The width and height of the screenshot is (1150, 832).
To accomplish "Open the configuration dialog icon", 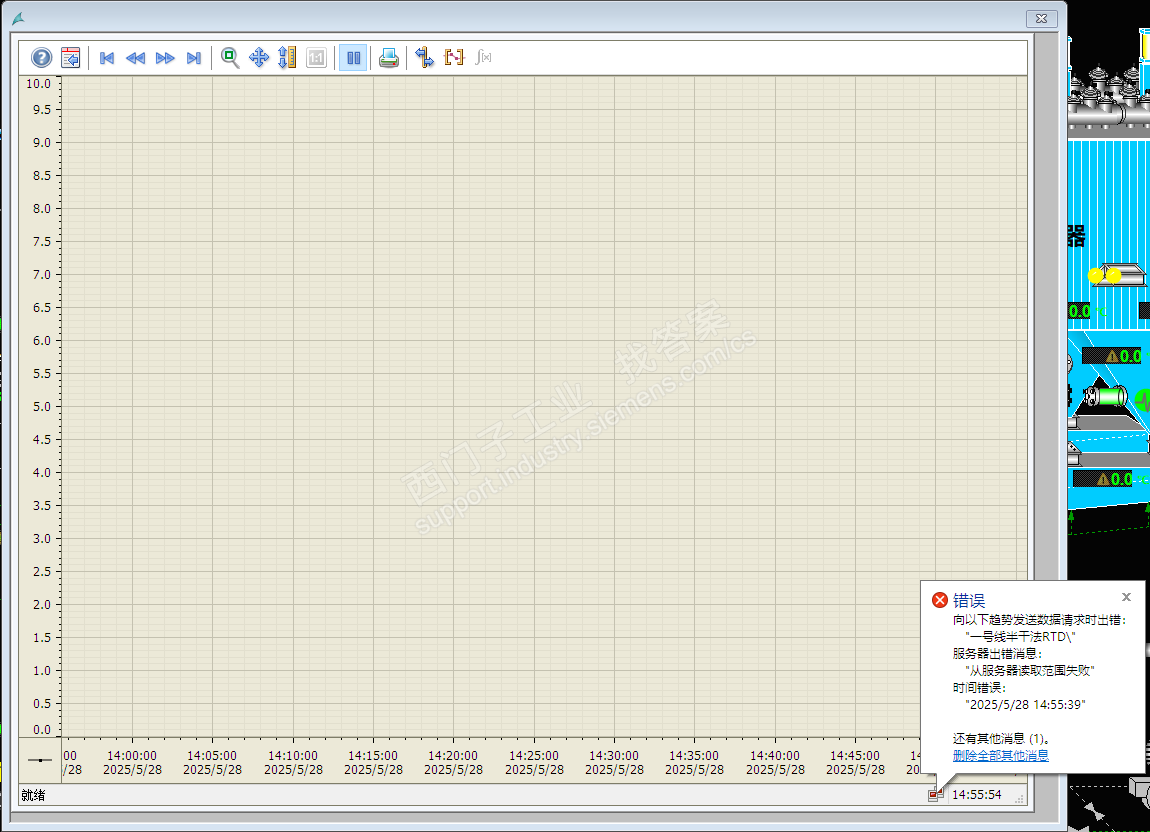I will 70,57.
